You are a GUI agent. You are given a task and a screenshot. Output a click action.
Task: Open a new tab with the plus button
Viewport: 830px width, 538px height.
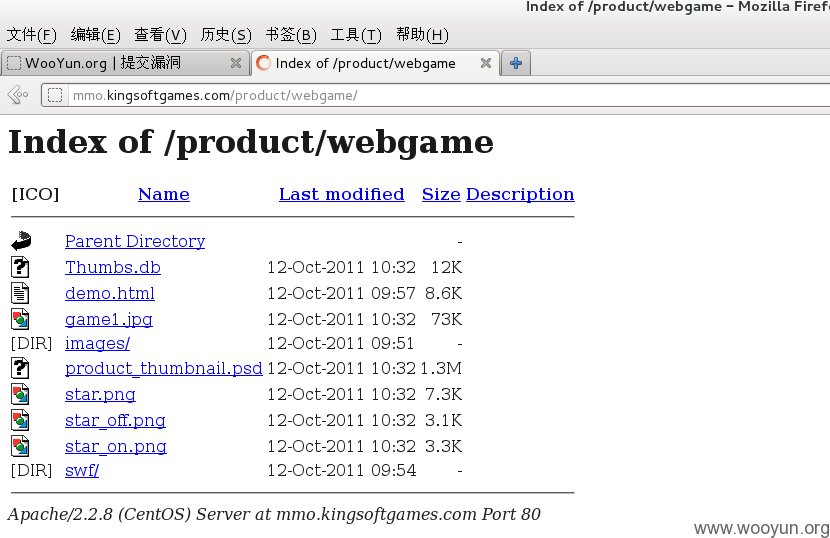pyautogui.click(x=516, y=64)
